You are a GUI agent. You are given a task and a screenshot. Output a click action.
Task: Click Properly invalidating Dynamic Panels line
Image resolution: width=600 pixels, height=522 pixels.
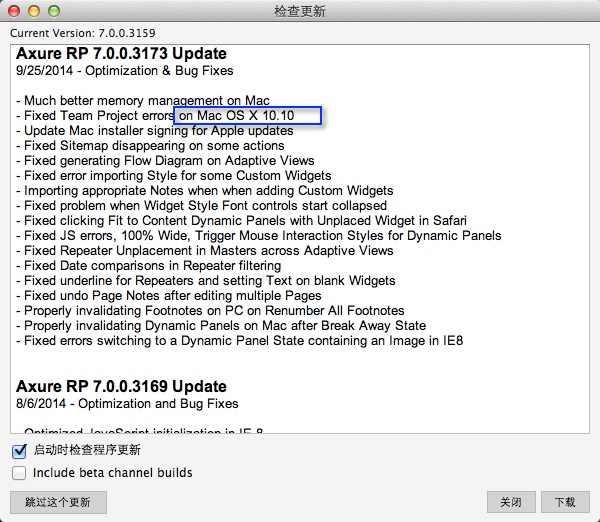(221, 326)
